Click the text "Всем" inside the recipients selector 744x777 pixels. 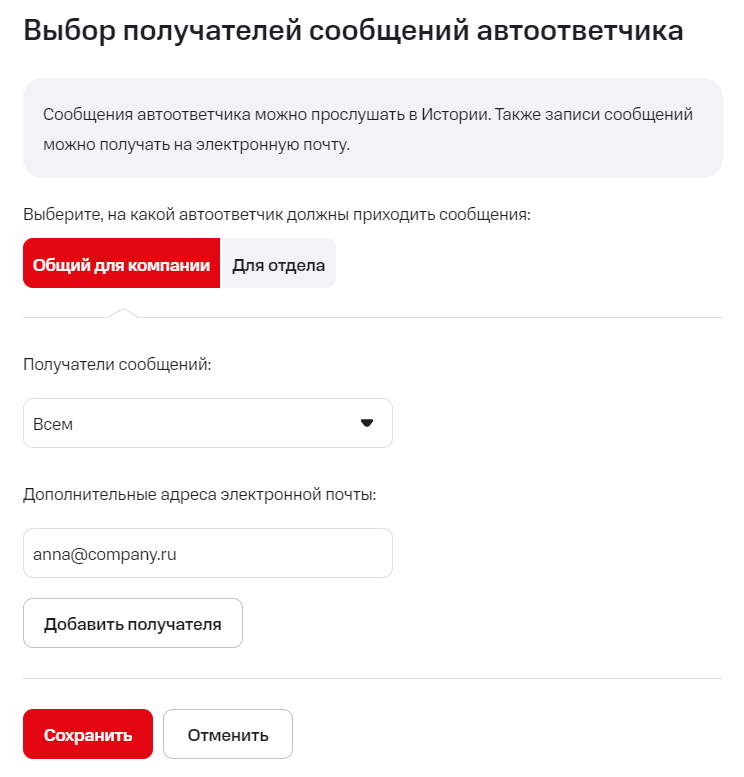click(x=53, y=424)
